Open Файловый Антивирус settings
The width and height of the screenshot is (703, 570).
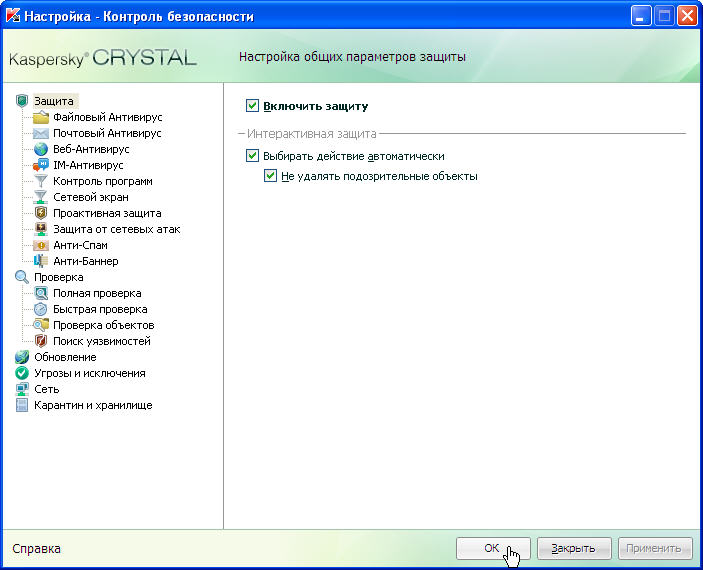coord(108,117)
